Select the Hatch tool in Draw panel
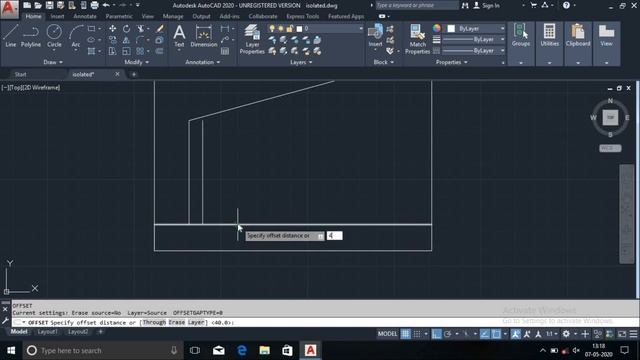Viewport: 640px width, 360px height. click(x=91, y=51)
